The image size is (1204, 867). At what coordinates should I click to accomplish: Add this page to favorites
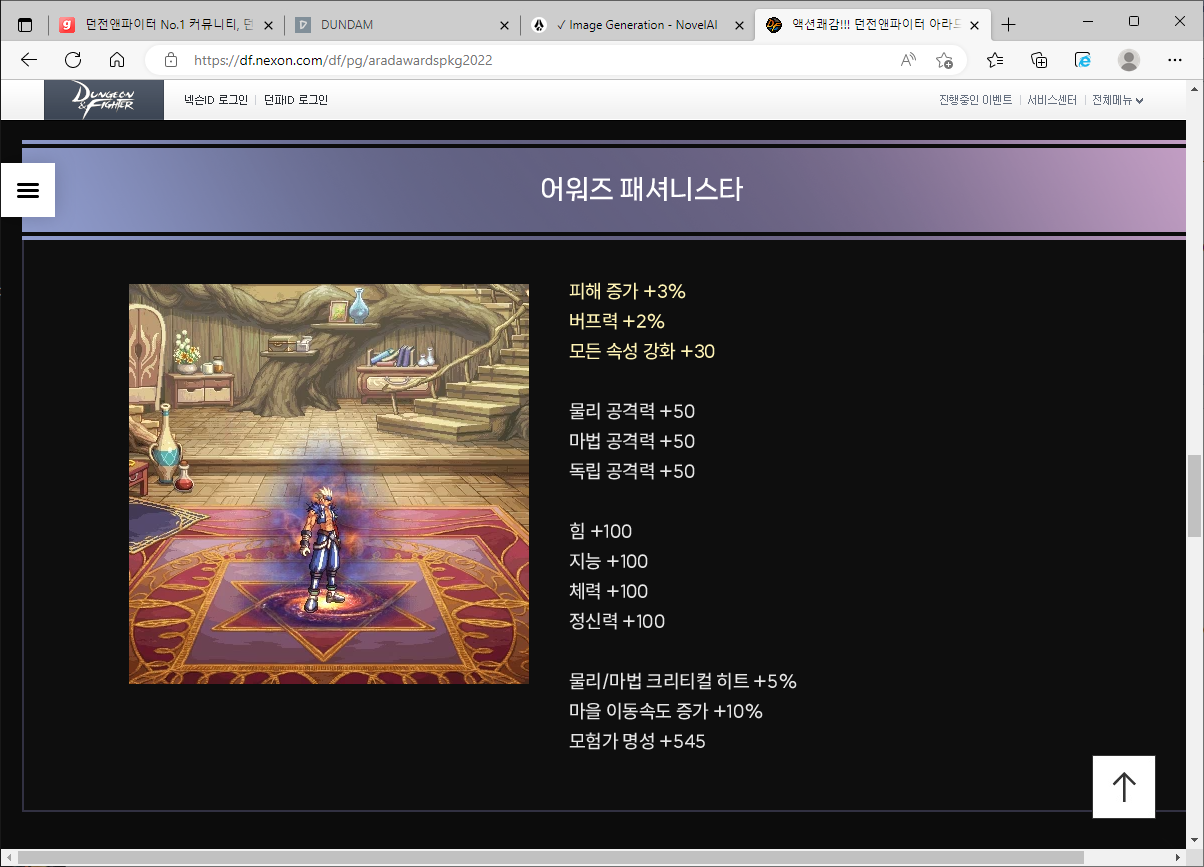pos(944,60)
